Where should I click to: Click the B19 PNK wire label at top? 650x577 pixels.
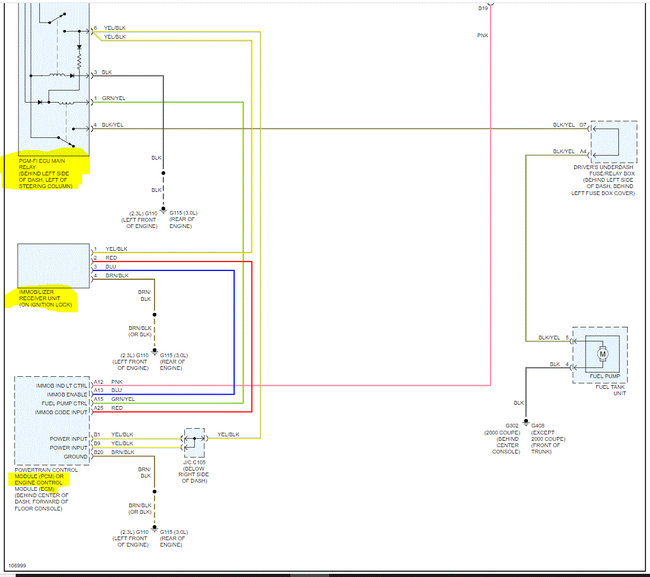point(483,8)
